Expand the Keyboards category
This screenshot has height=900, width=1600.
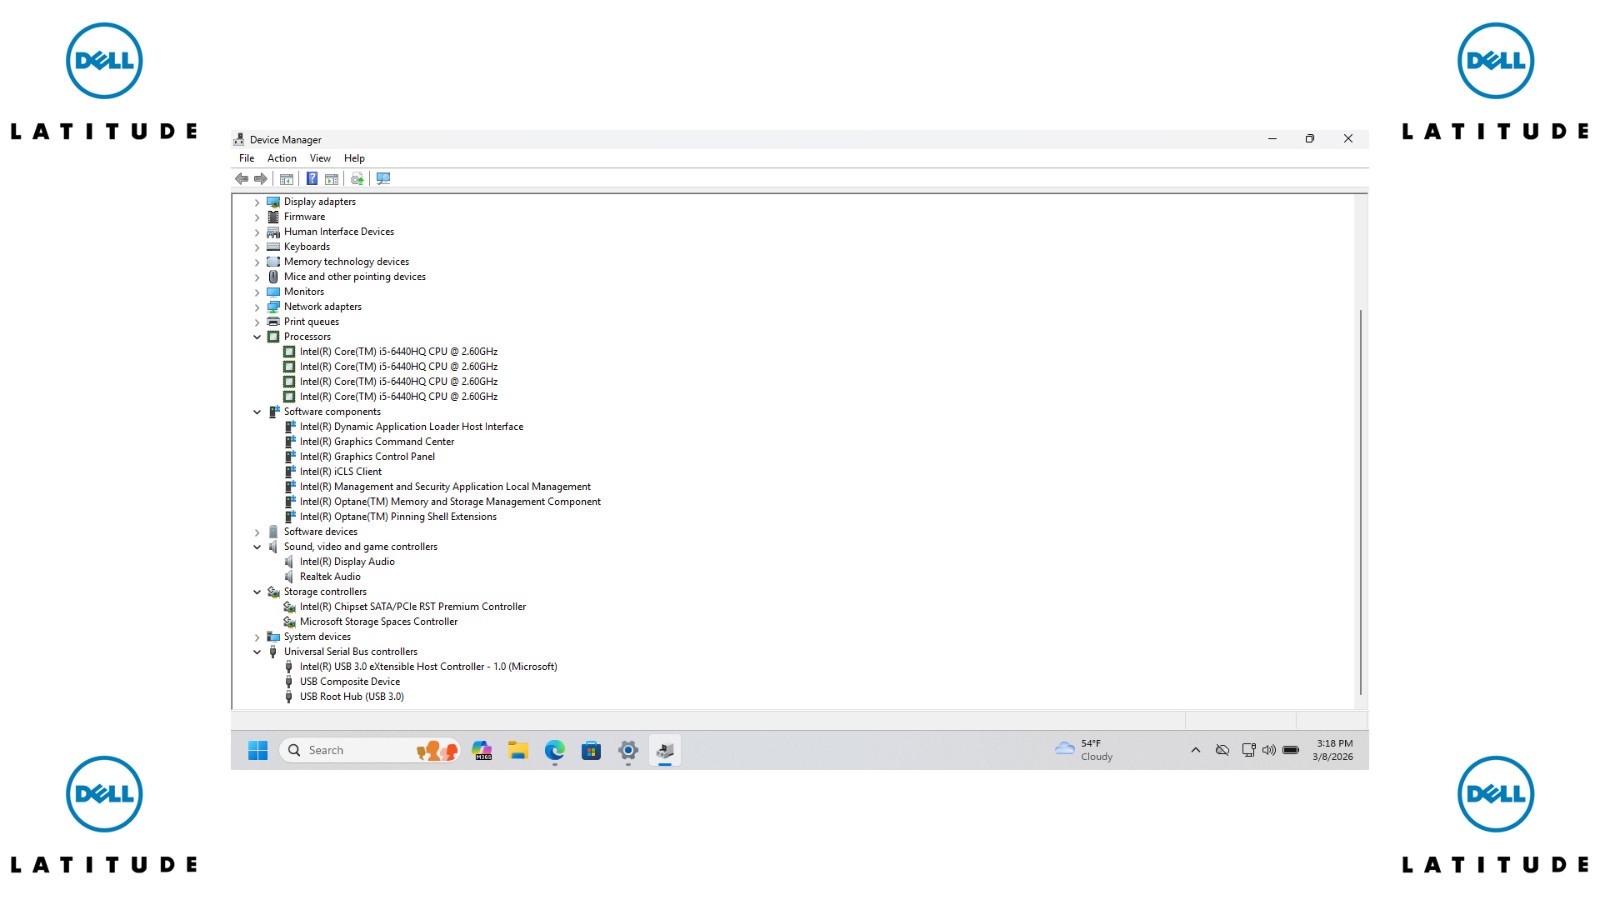click(x=257, y=247)
